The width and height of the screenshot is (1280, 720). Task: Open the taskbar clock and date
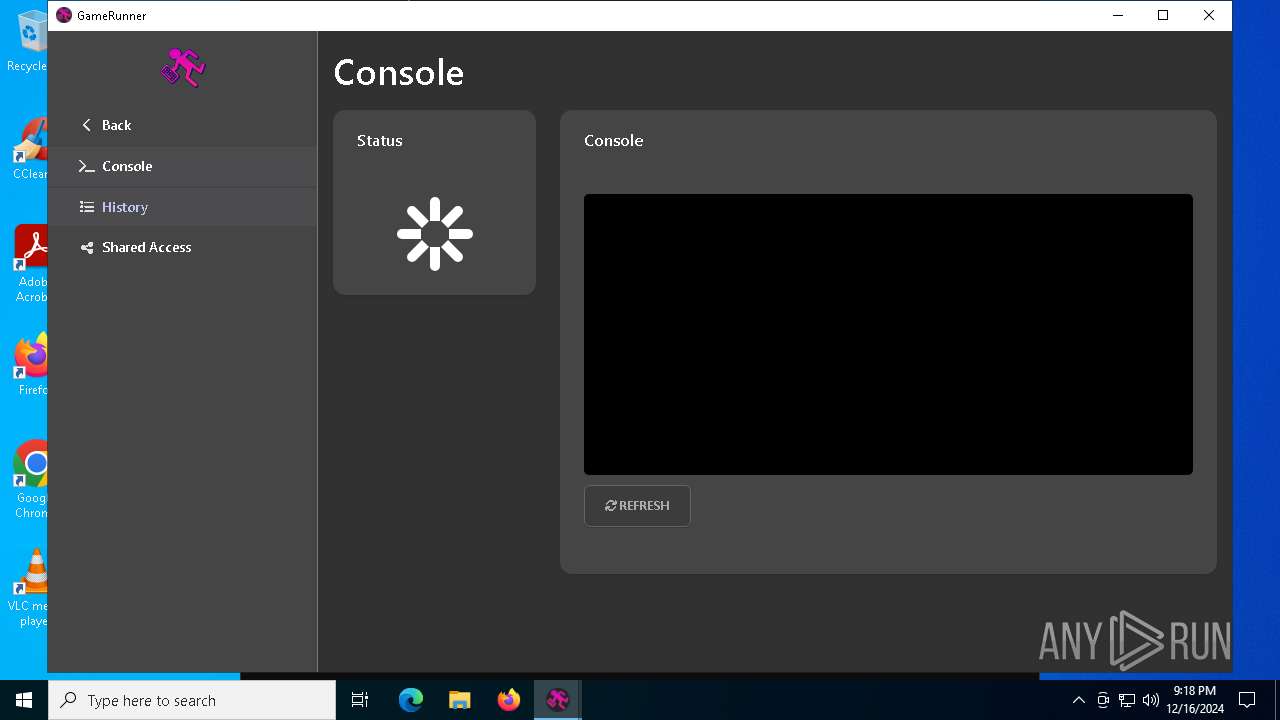pos(1194,700)
